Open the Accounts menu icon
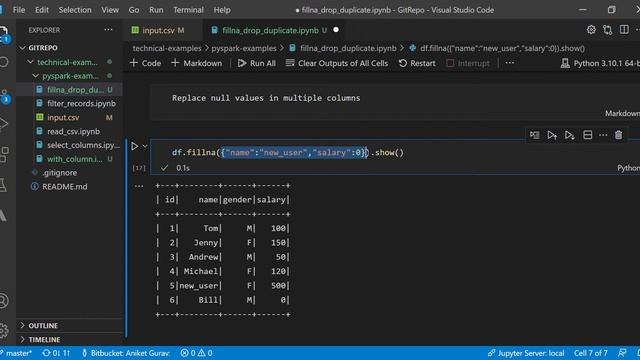The width and height of the screenshot is (640, 360). coord(3,301)
